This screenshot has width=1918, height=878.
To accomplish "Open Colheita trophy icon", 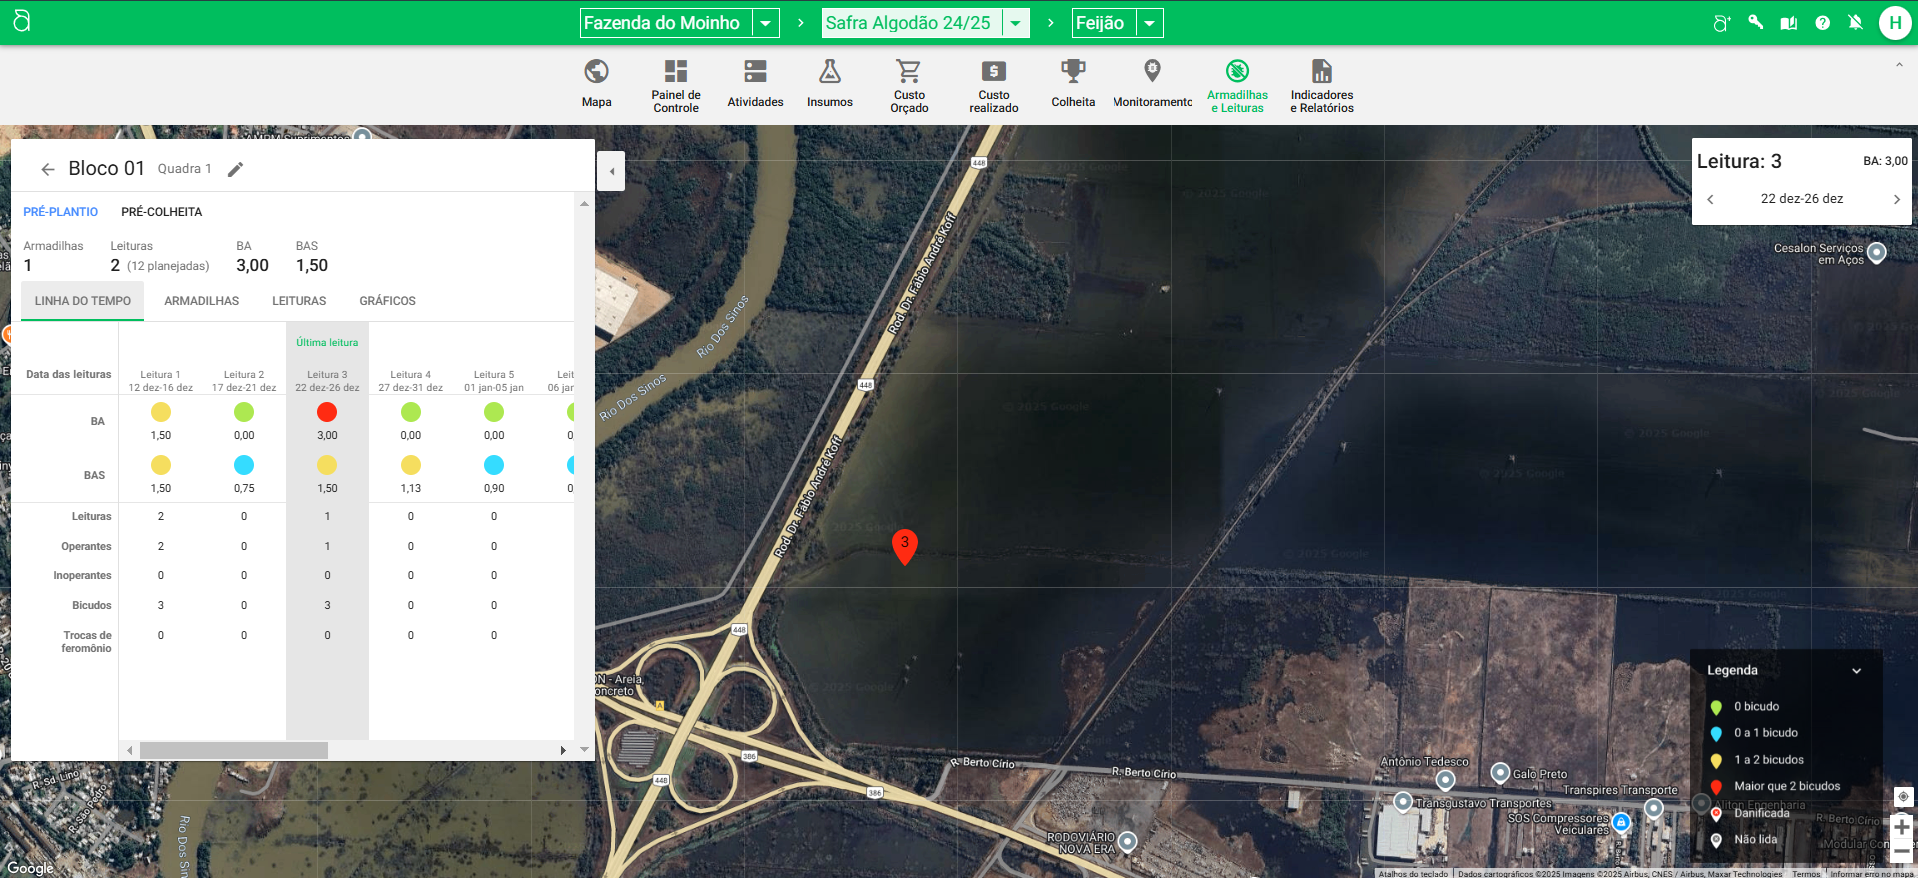I will pos(1073,72).
